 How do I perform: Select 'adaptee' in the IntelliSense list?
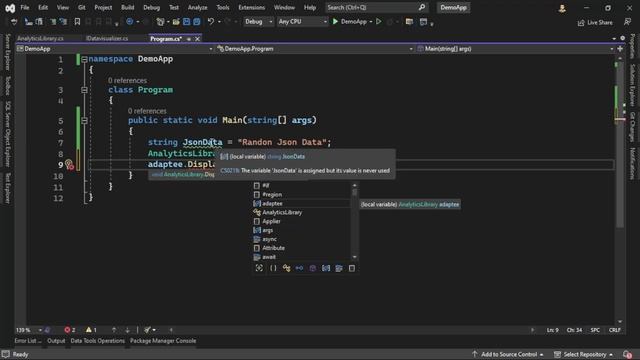(302, 203)
